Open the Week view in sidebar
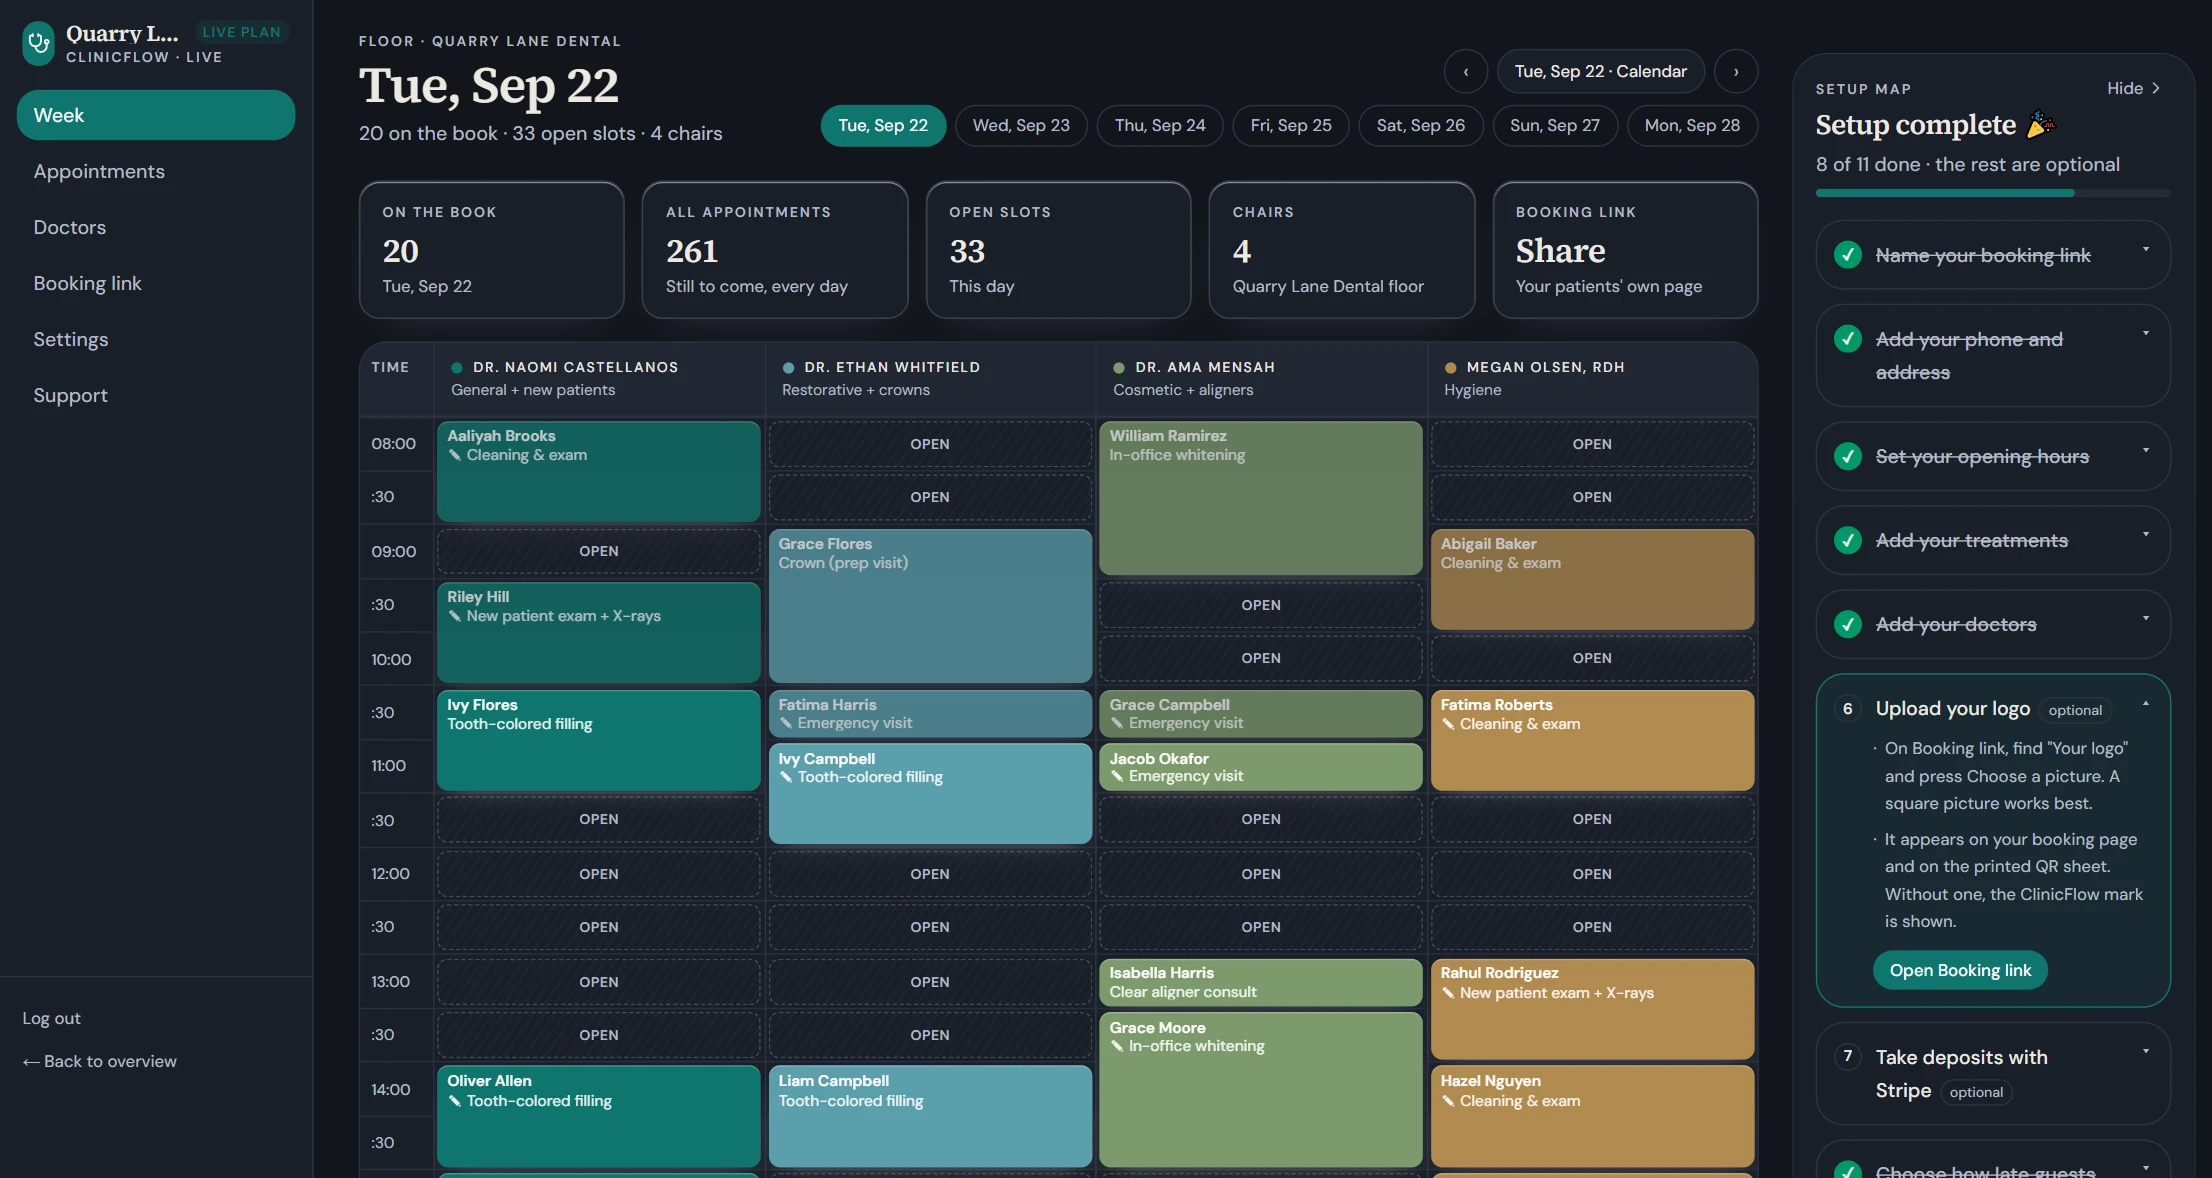Viewport: 2212px width, 1178px height. pos(156,115)
